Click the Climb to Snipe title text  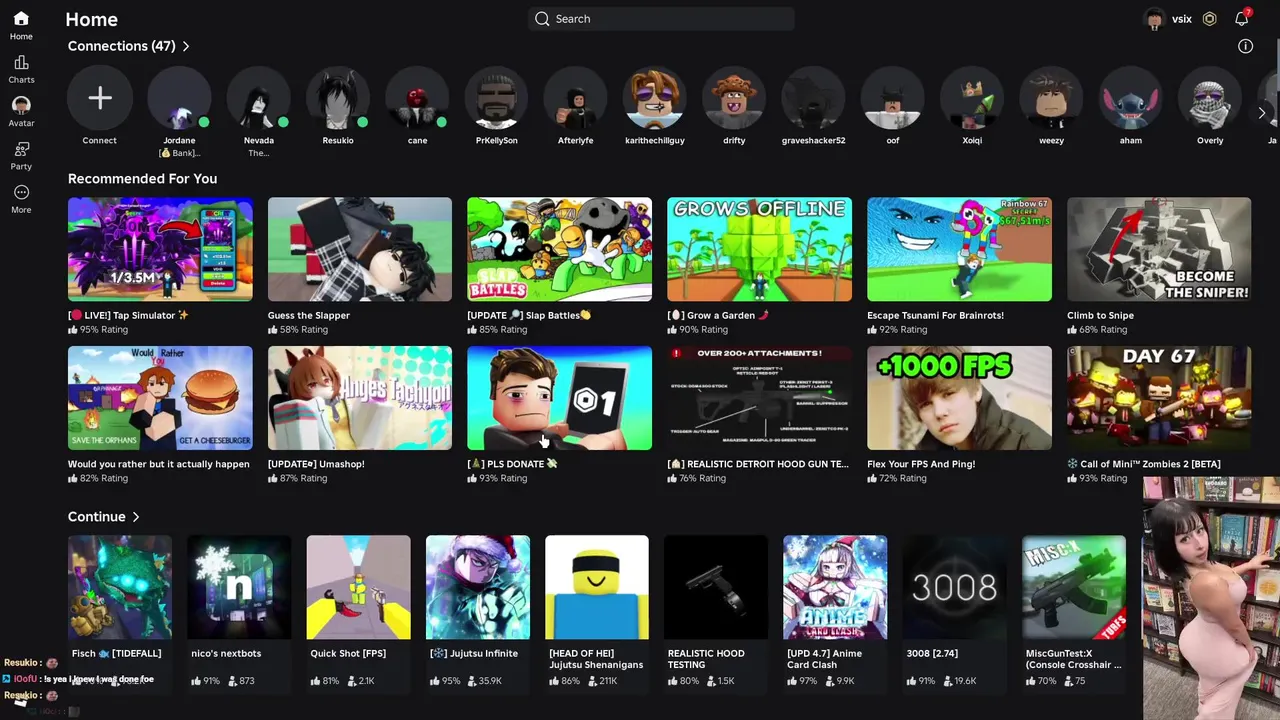coord(1100,315)
